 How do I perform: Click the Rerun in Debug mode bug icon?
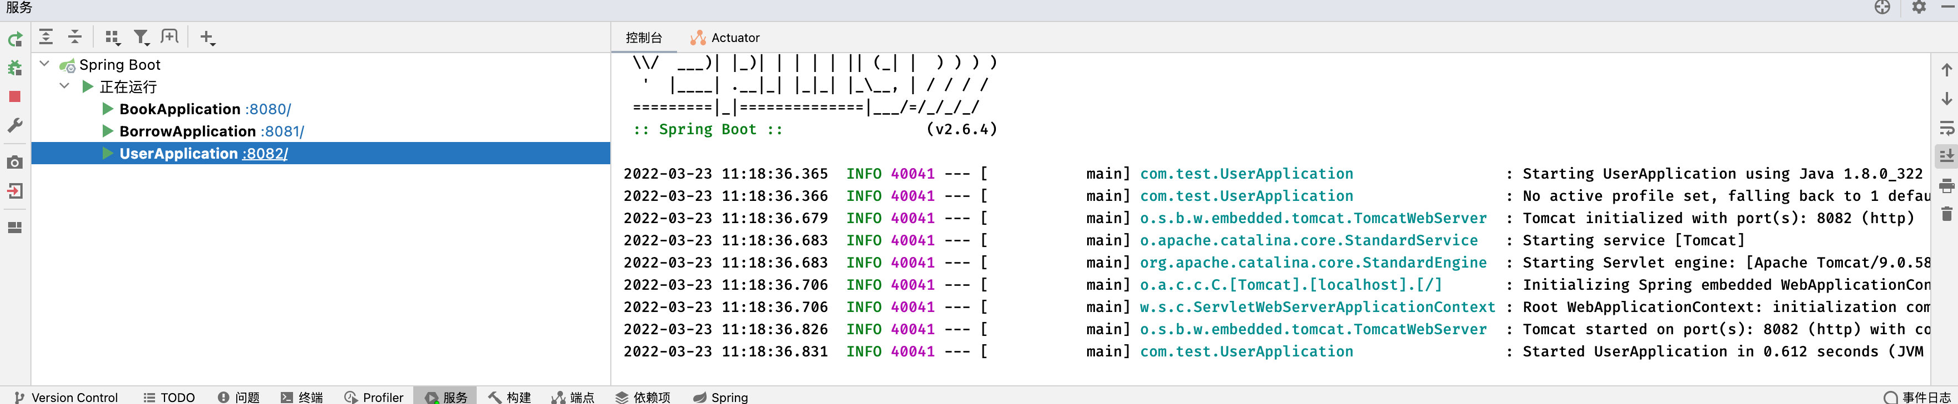15,68
